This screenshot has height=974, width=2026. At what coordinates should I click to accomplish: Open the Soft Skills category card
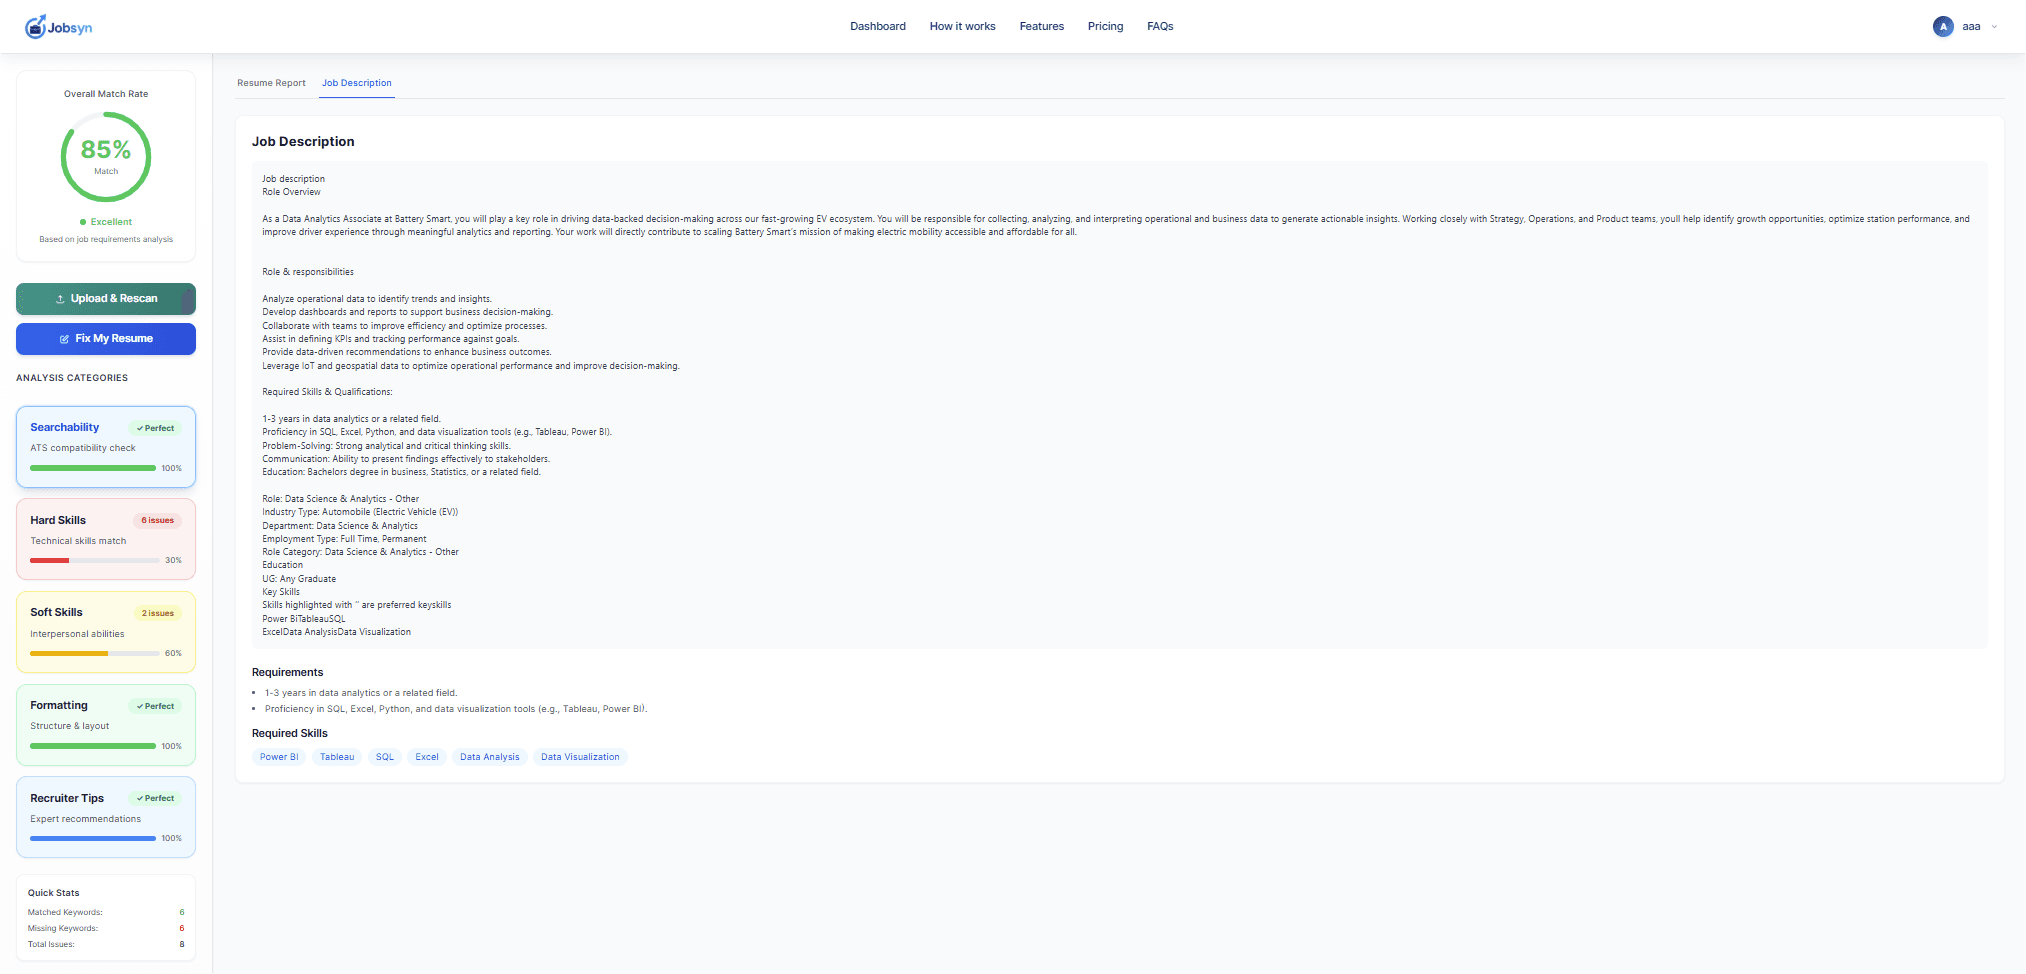coord(105,632)
